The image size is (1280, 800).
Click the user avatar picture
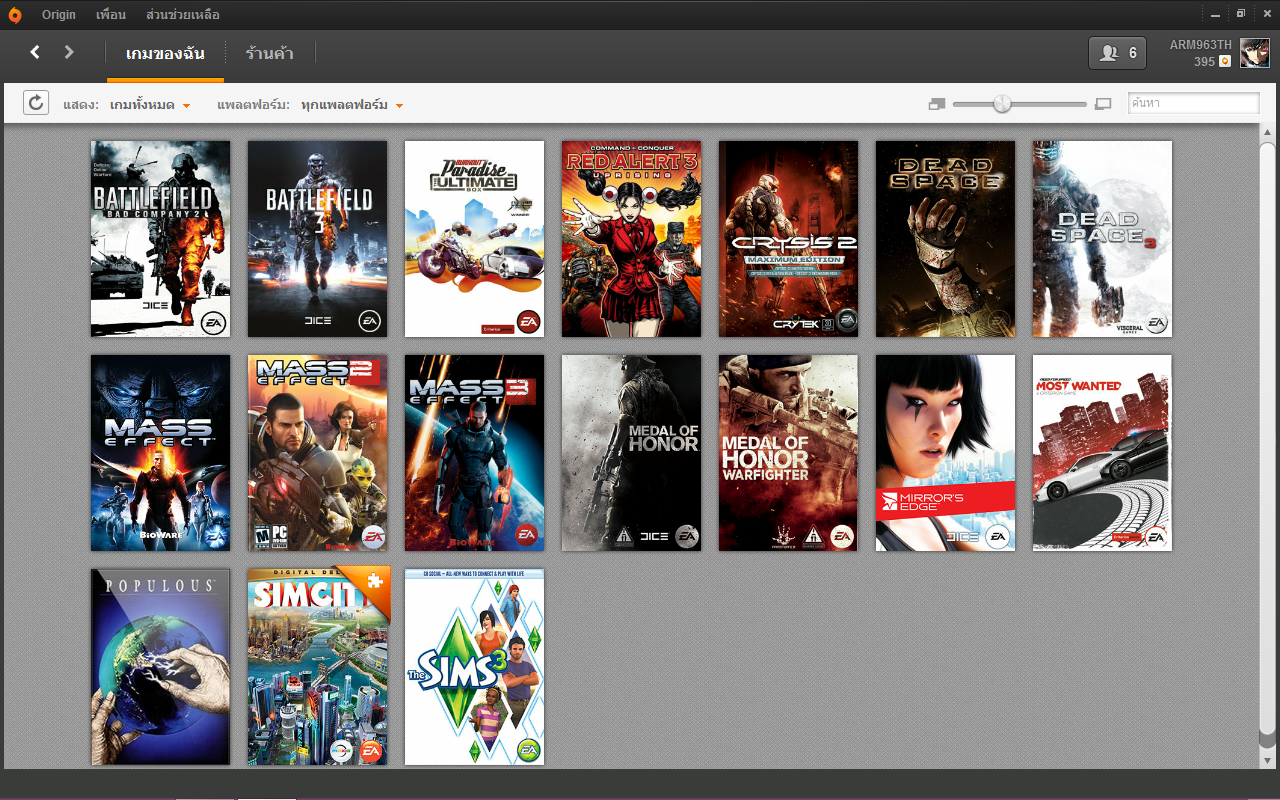point(1254,53)
